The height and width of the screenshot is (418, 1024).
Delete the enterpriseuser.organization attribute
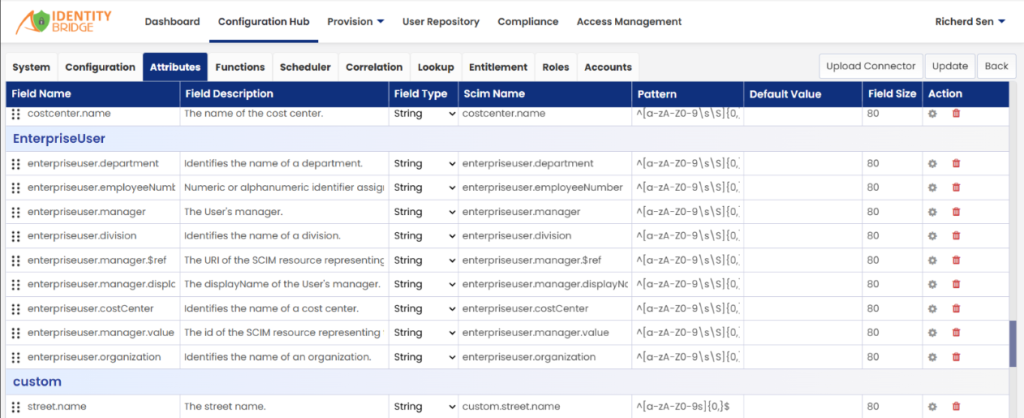[x=956, y=357]
